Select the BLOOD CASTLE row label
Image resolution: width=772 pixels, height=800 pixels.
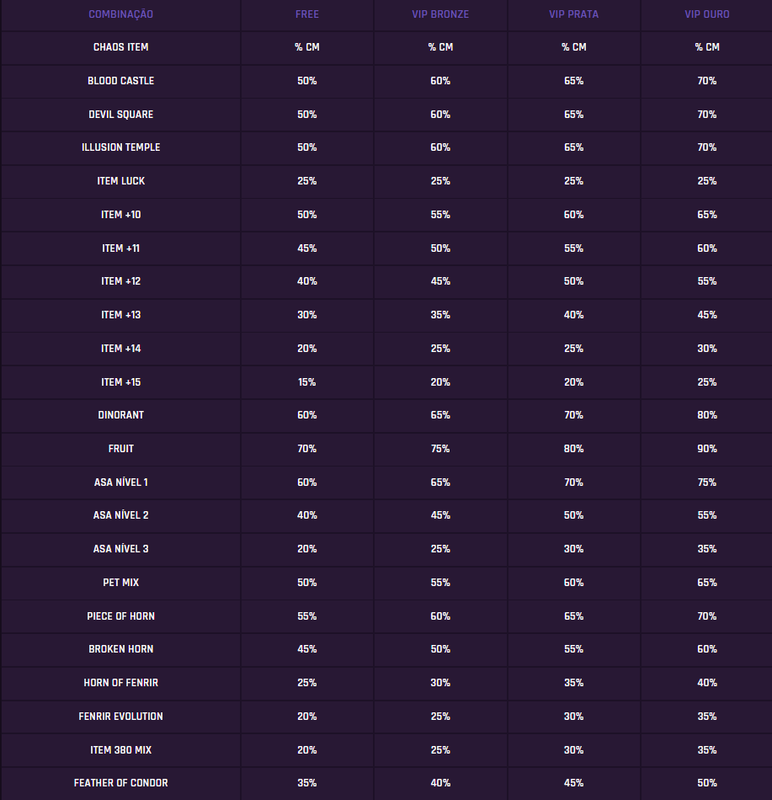pos(121,81)
